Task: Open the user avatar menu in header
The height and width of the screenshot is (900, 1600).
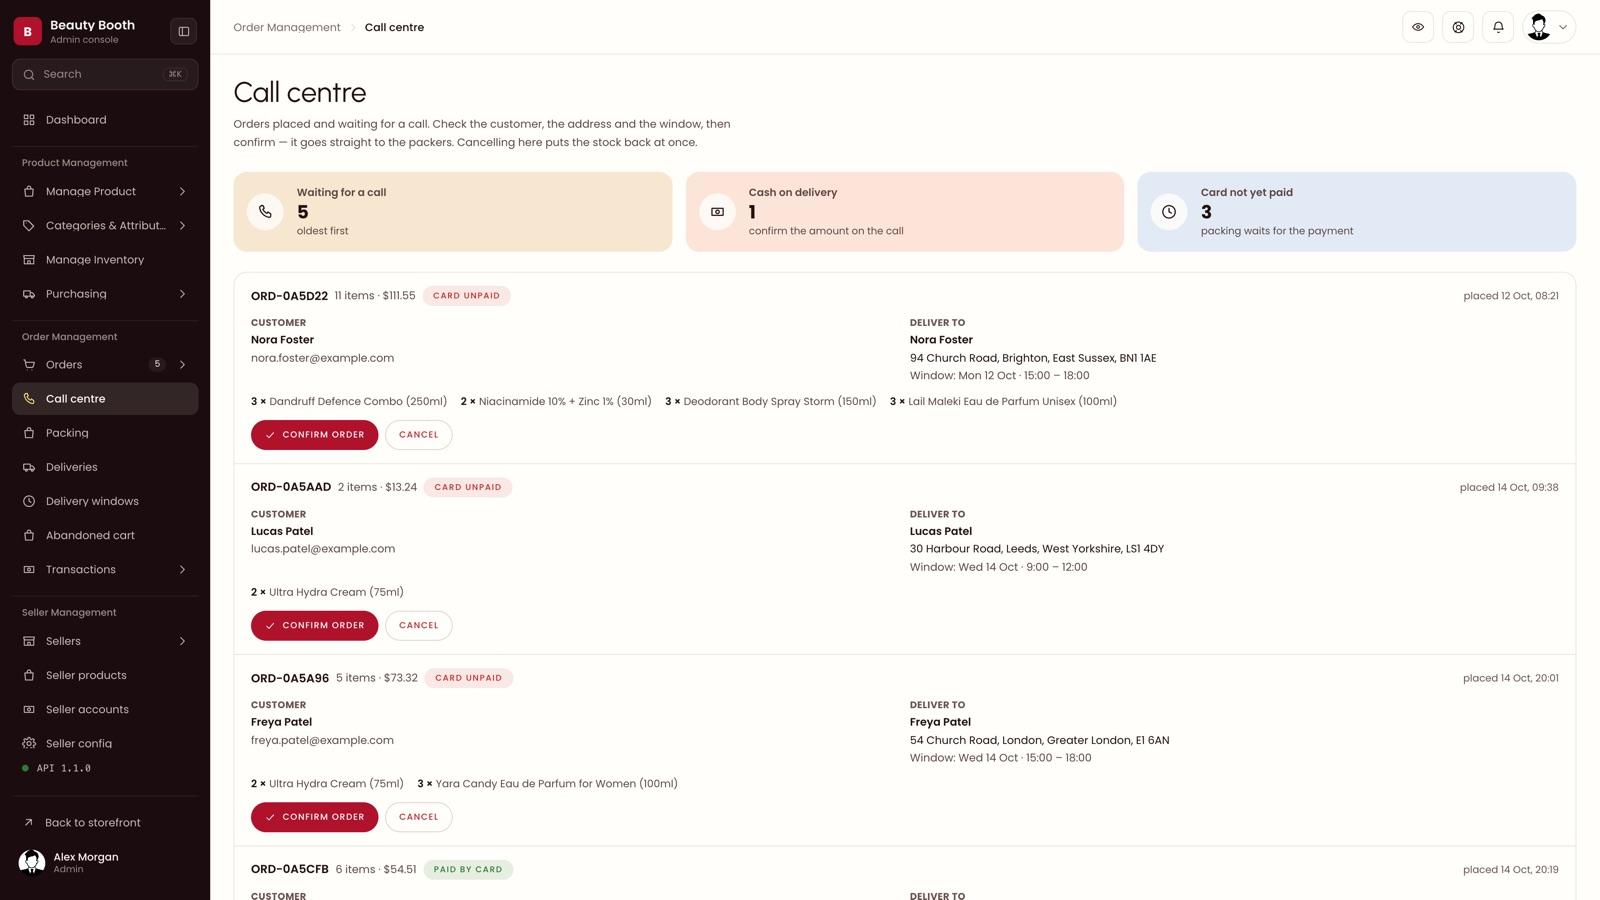Action: [x=1549, y=27]
